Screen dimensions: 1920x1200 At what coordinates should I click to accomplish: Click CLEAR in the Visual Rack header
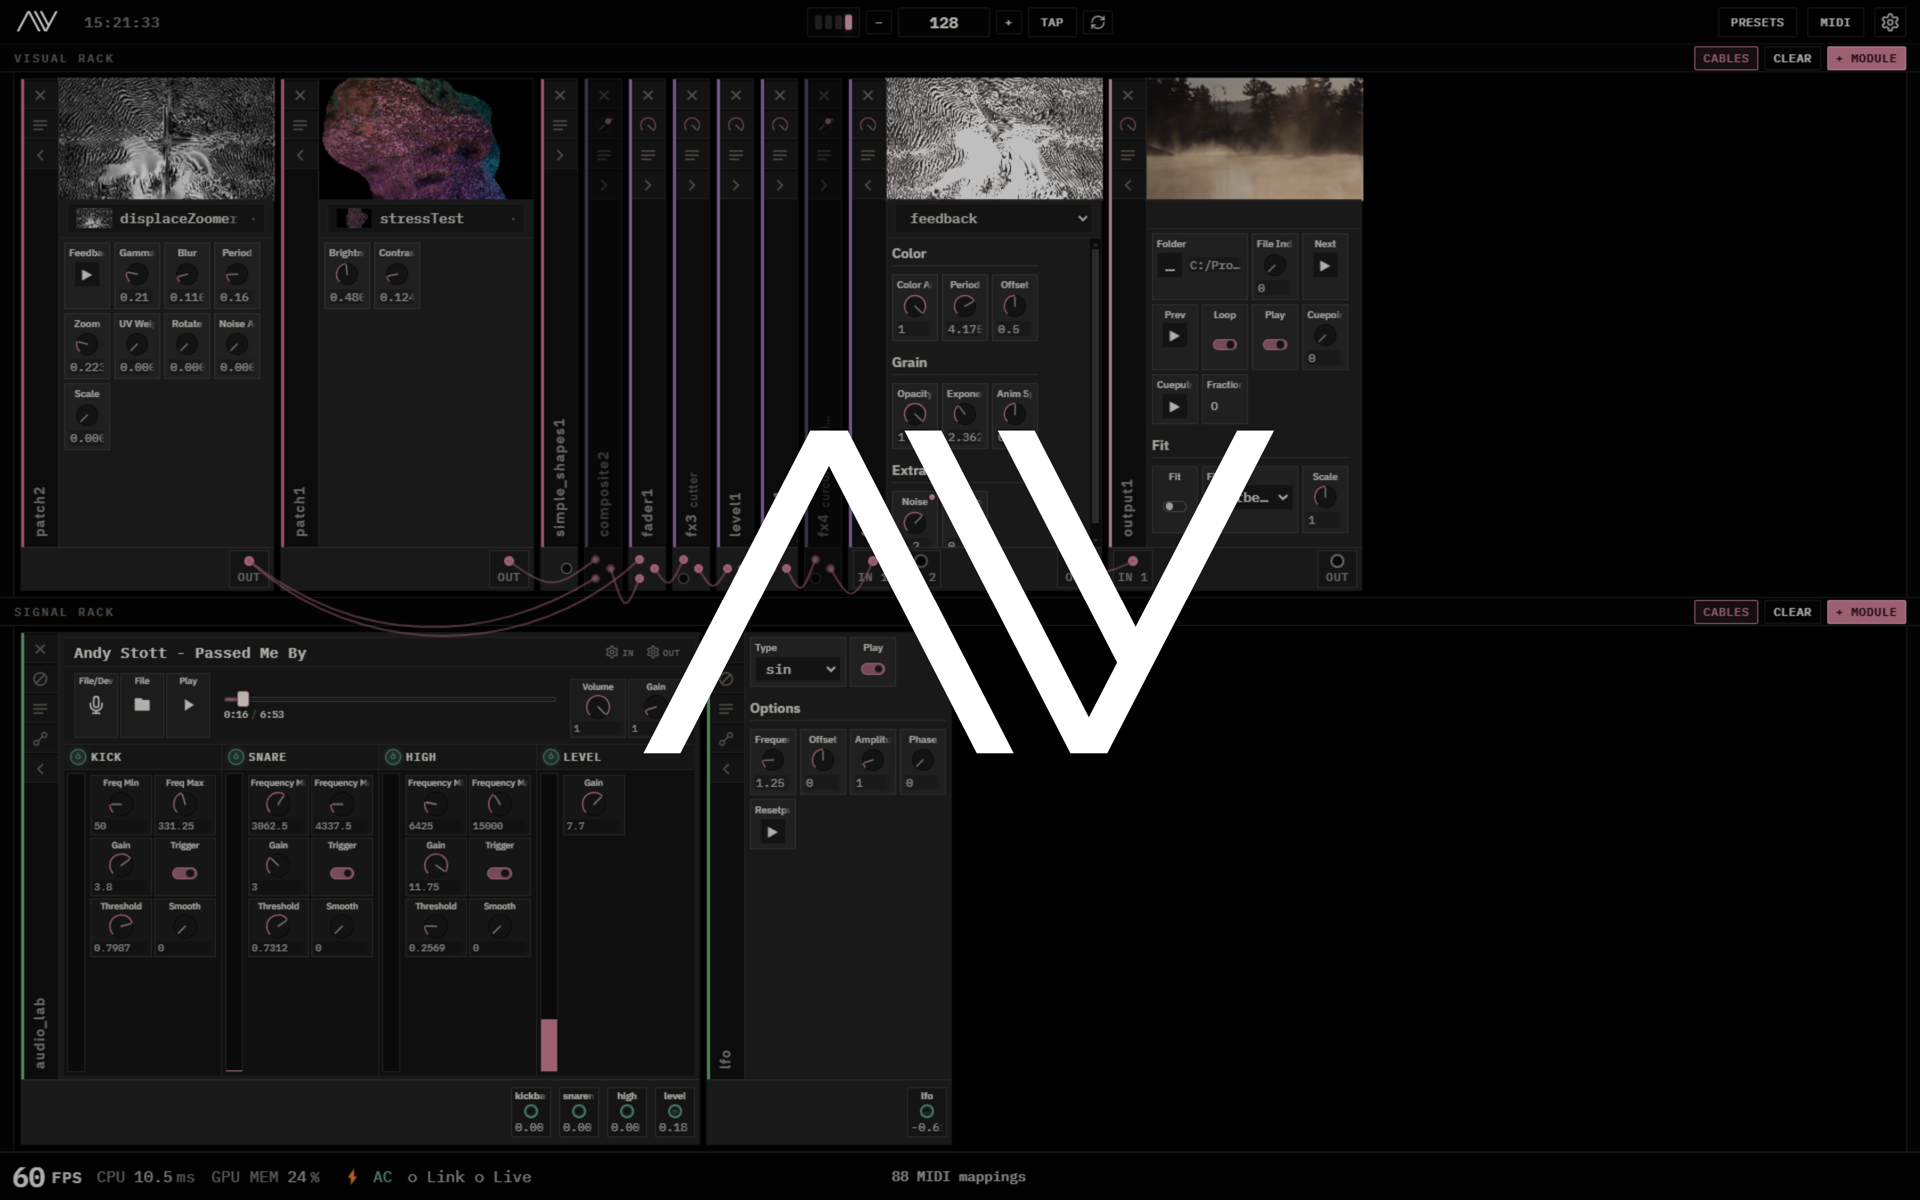click(x=1792, y=58)
